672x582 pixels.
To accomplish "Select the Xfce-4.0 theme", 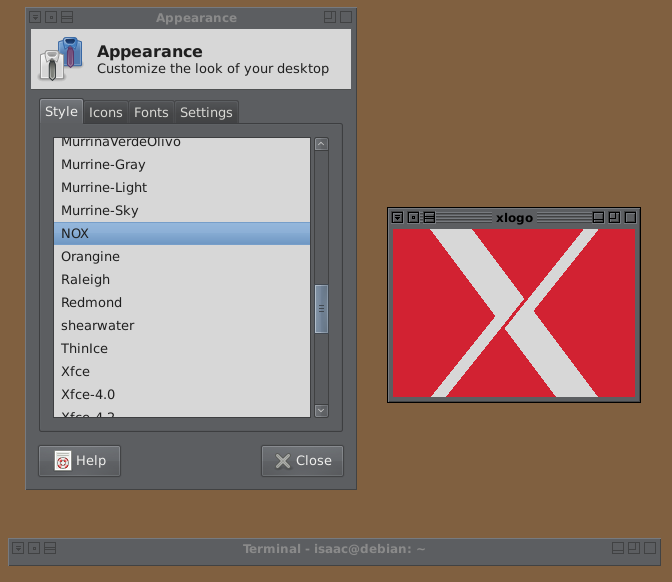I will tap(182, 395).
